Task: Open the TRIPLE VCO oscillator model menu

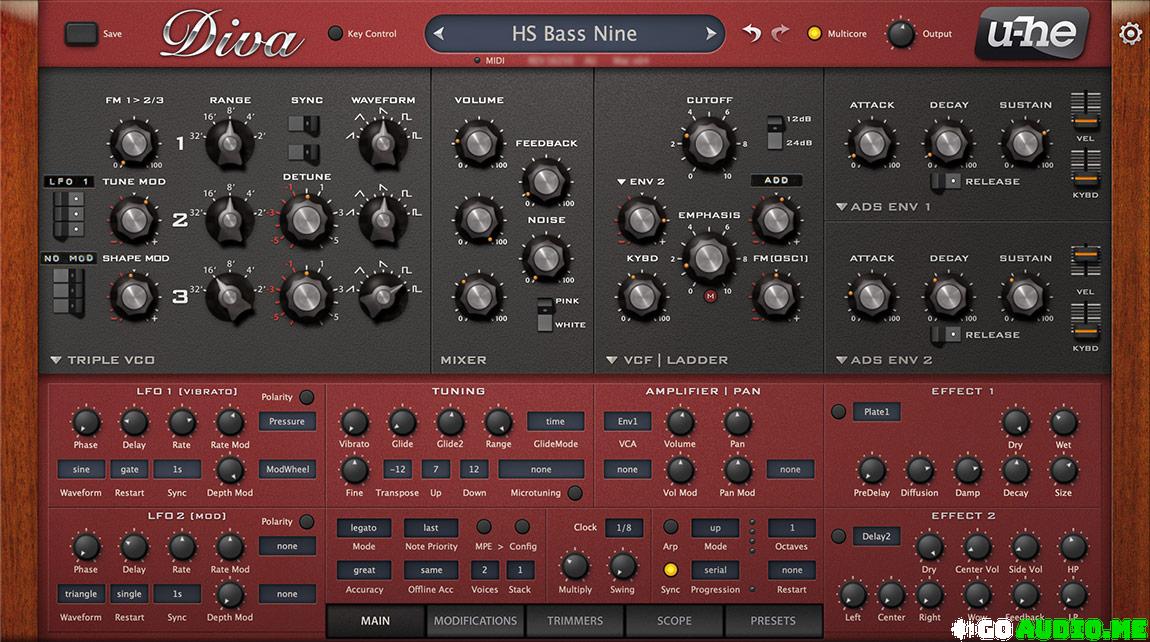Action: (x=103, y=360)
